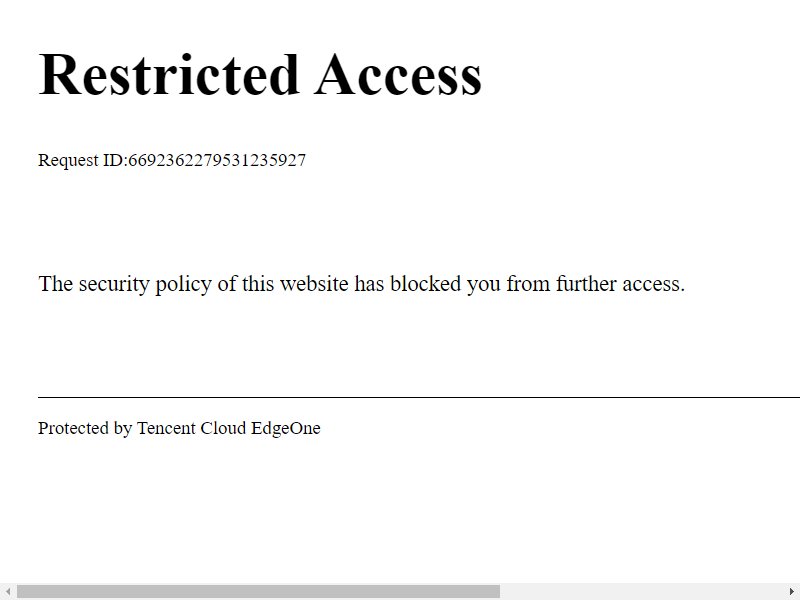The height and width of the screenshot is (600, 800).
Task: Click the word "Access" in the heading
Action: click(x=398, y=75)
